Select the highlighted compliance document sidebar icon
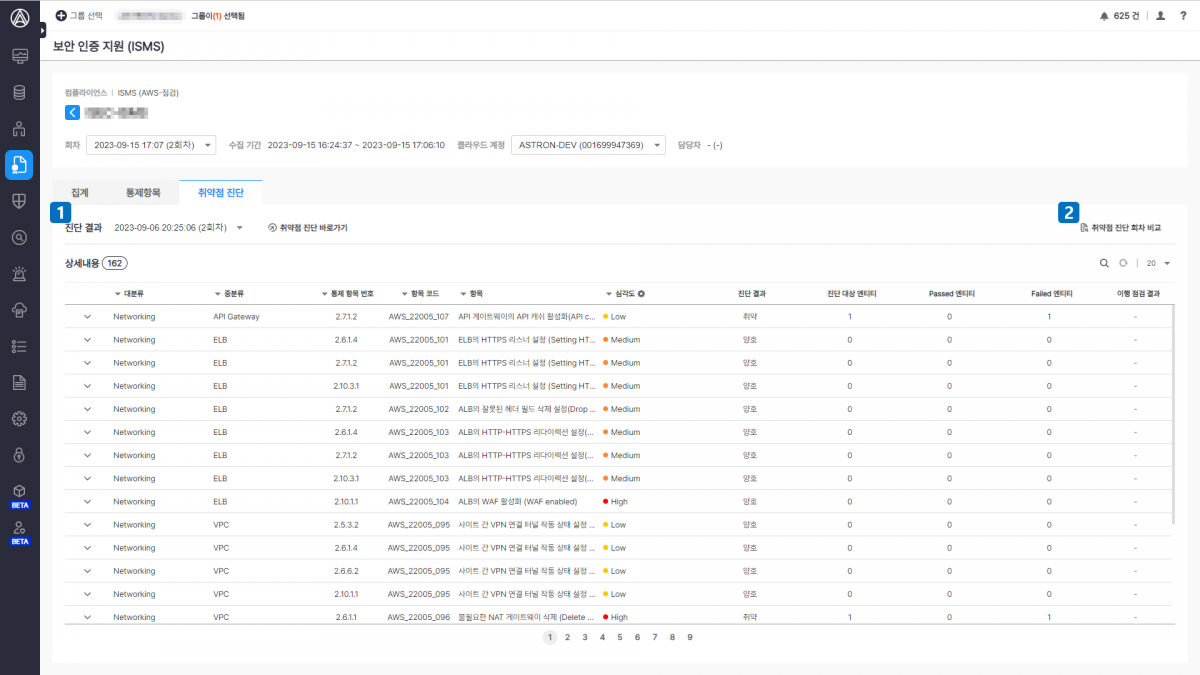 (19, 165)
